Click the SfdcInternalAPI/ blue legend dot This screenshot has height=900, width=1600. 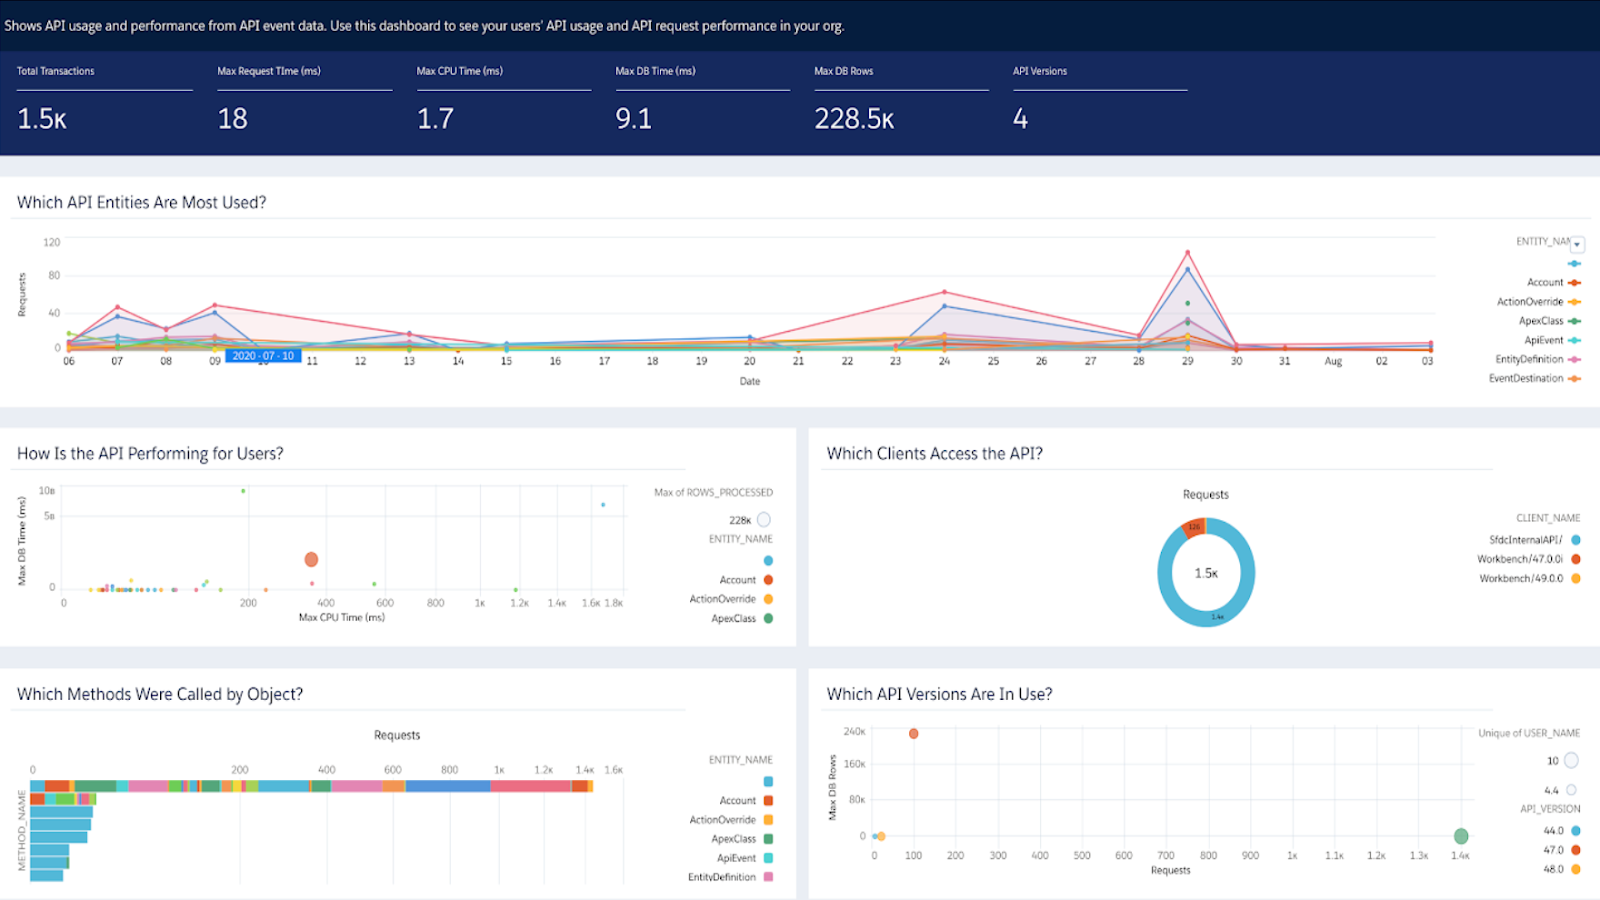[1576, 540]
